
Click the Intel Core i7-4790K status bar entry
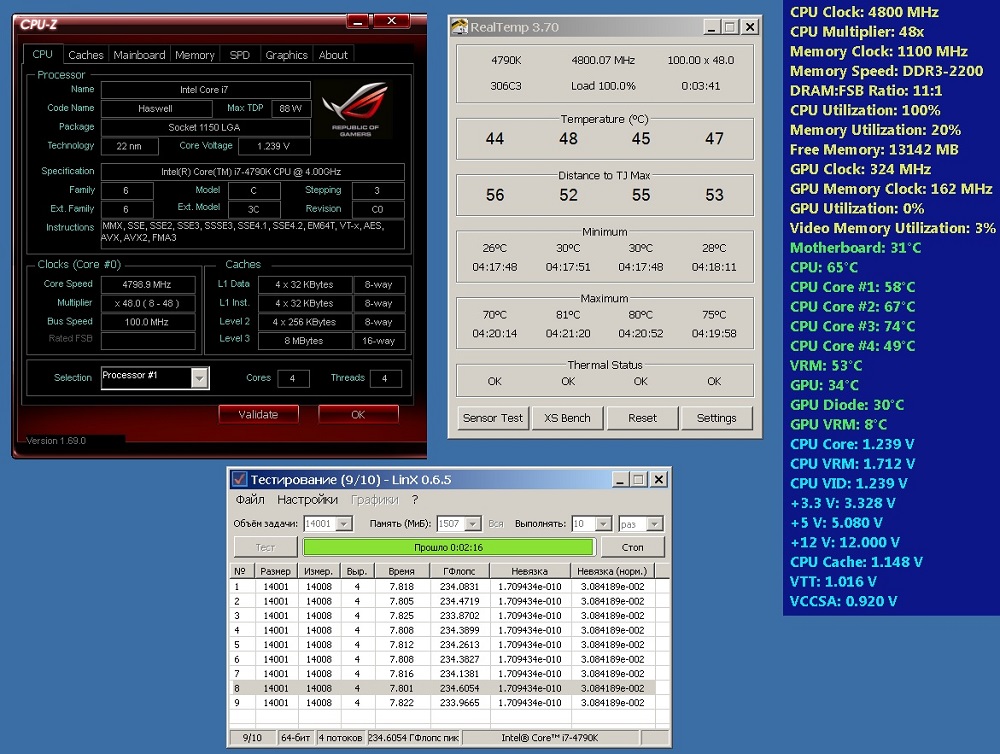[x=550, y=737]
